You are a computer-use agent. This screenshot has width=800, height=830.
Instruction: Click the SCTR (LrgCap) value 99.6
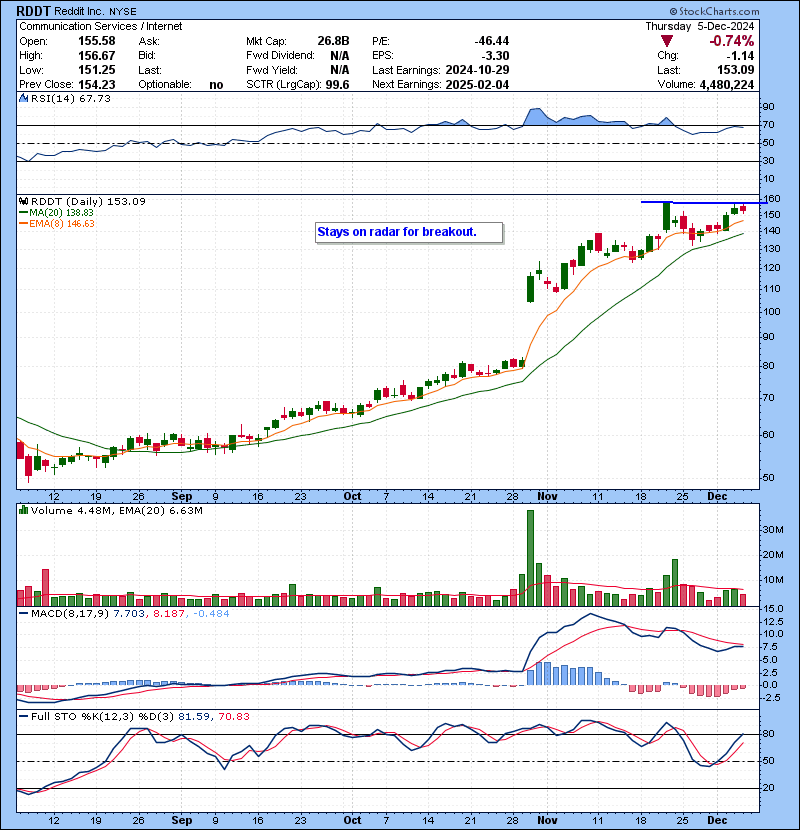337,84
